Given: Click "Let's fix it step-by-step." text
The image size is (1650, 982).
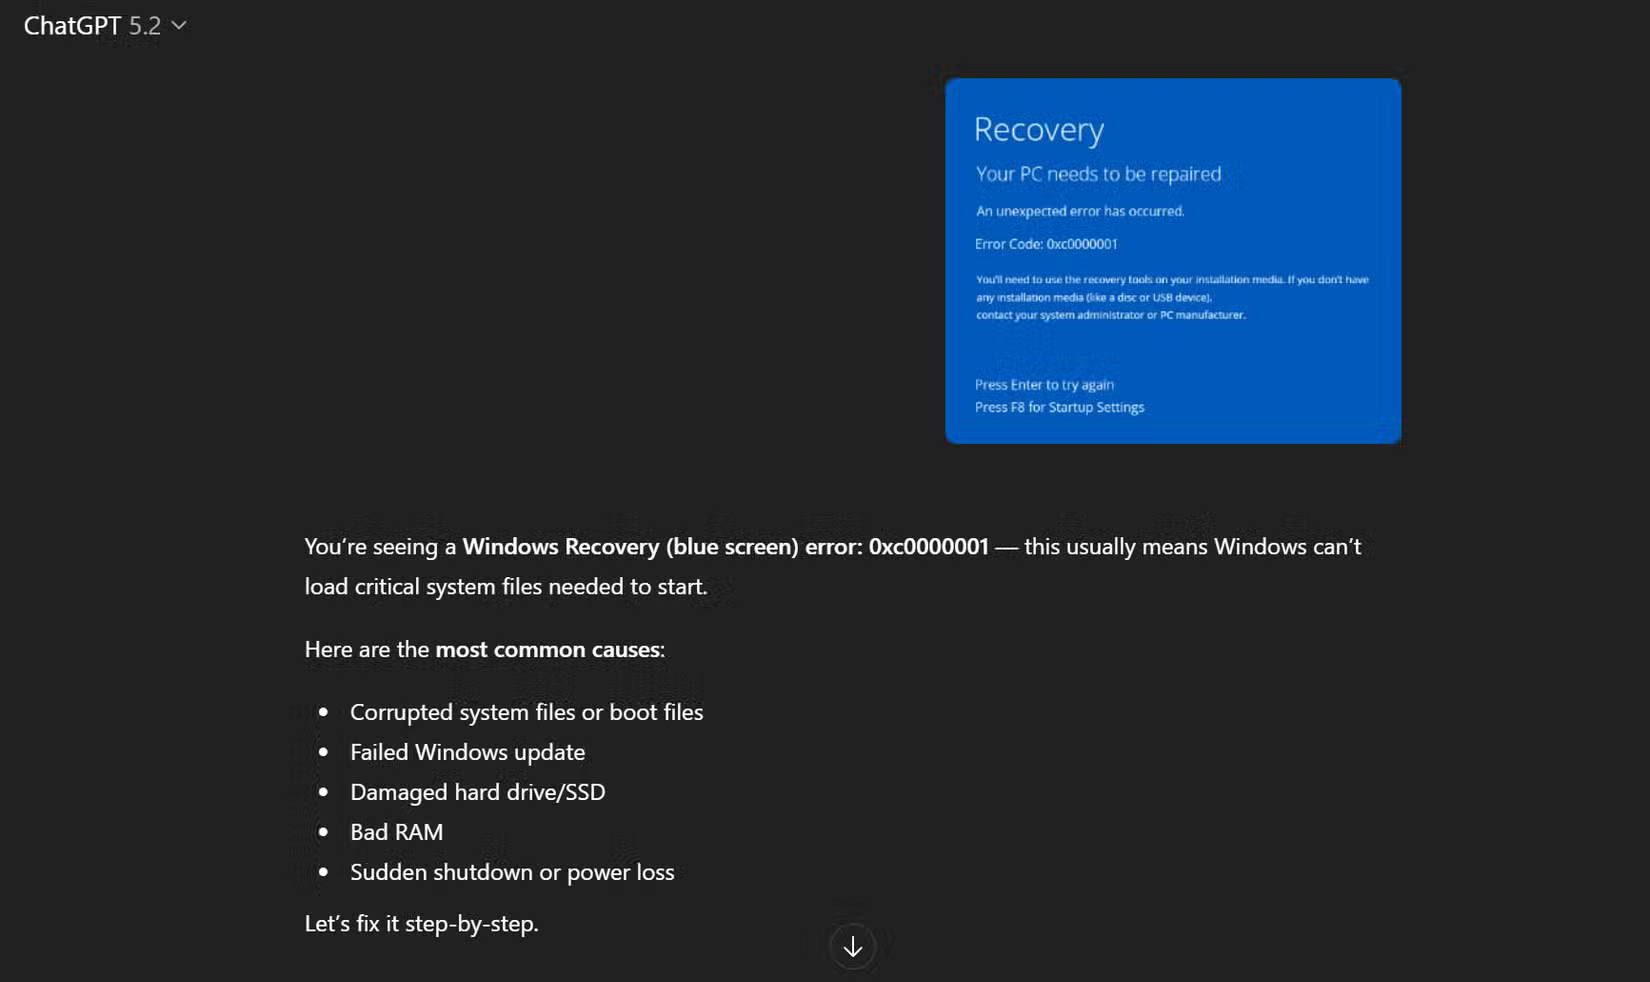Looking at the screenshot, I should (x=421, y=924).
